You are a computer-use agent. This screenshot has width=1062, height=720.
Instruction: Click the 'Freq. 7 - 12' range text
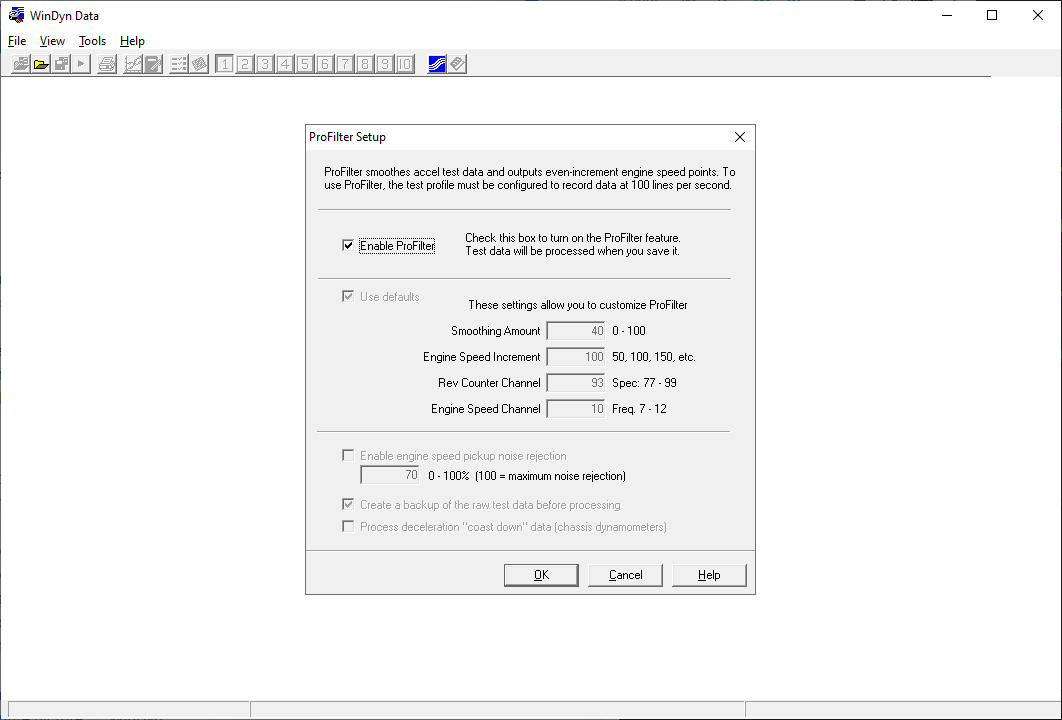point(639,409)
